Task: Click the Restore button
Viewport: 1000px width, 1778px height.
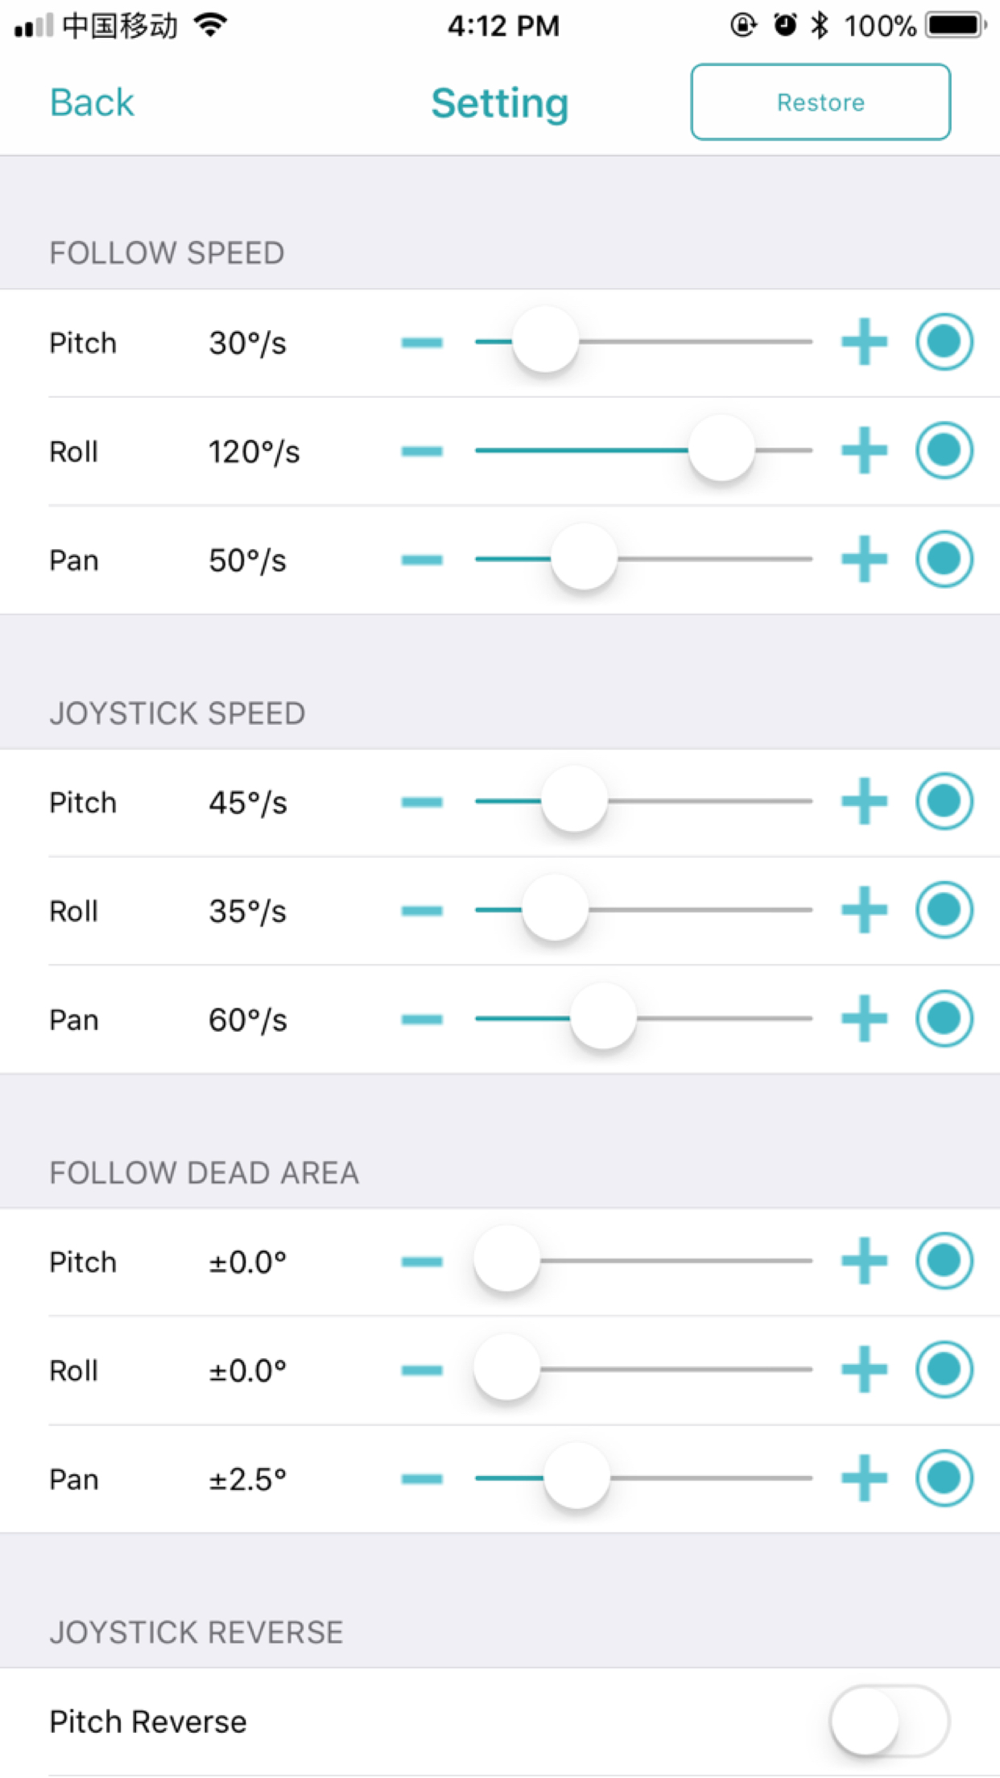Action: tap(820, 102)
